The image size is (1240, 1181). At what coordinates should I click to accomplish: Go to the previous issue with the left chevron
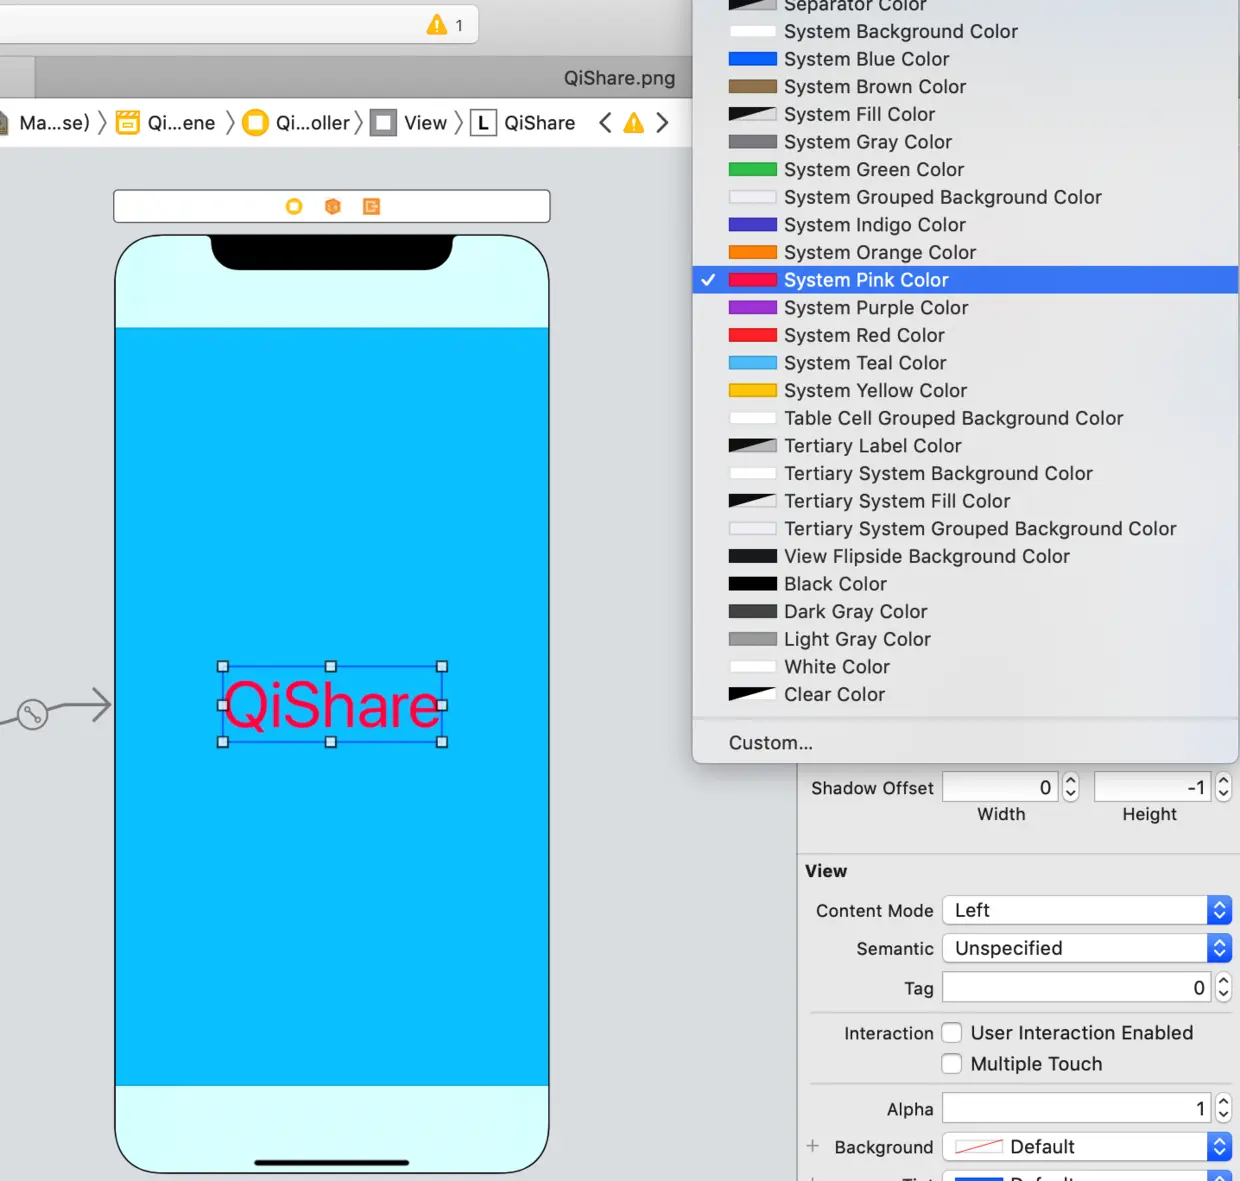click(605, 123)
